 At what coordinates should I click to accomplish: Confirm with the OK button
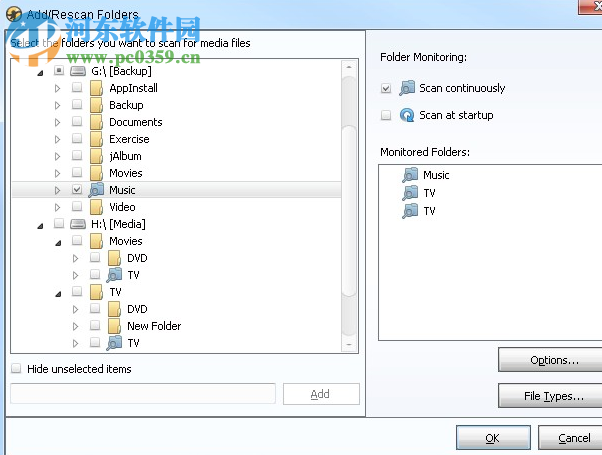click(493, 438)
